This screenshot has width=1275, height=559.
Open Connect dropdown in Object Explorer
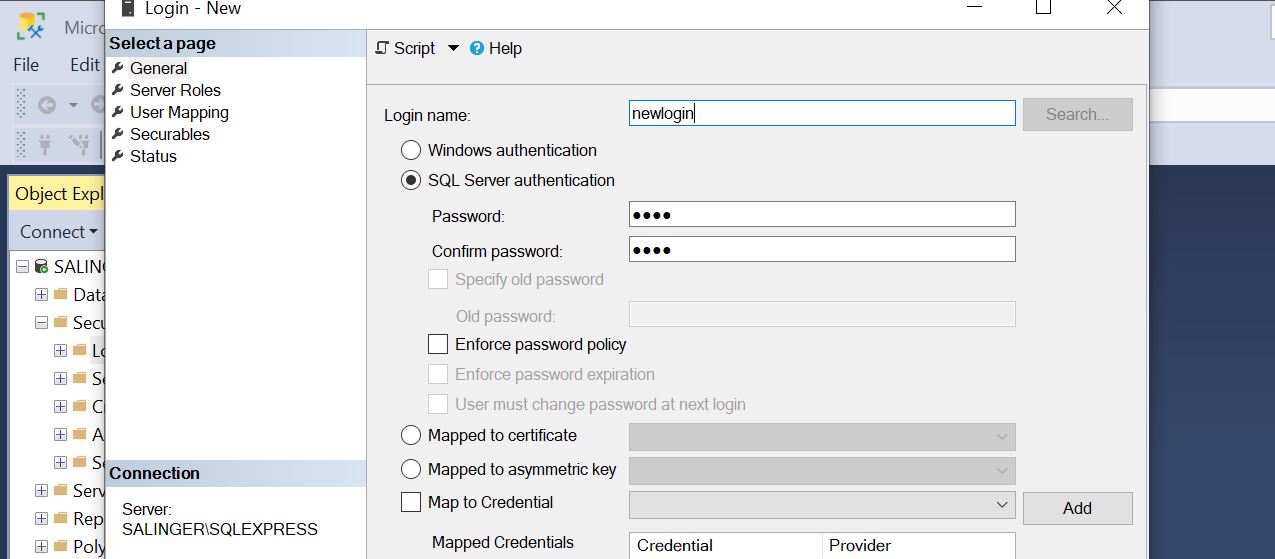[59, 231]
